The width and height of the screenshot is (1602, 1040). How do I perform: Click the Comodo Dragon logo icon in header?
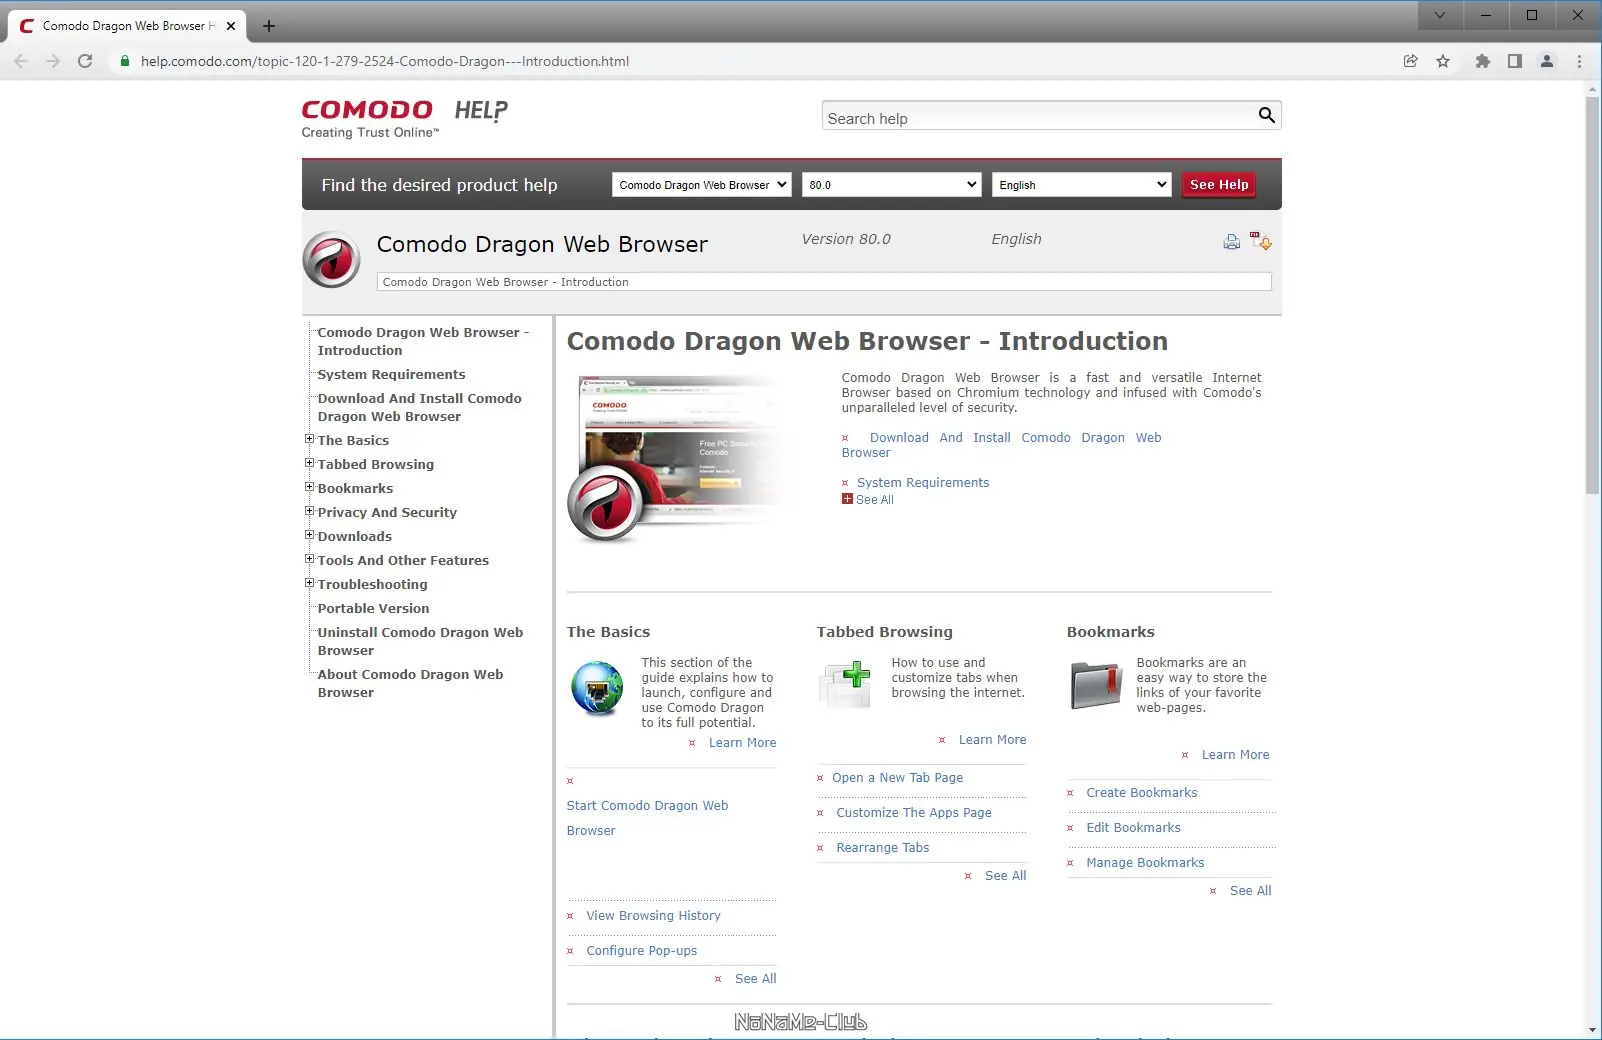pyautogui.click(x=331, y=259)
